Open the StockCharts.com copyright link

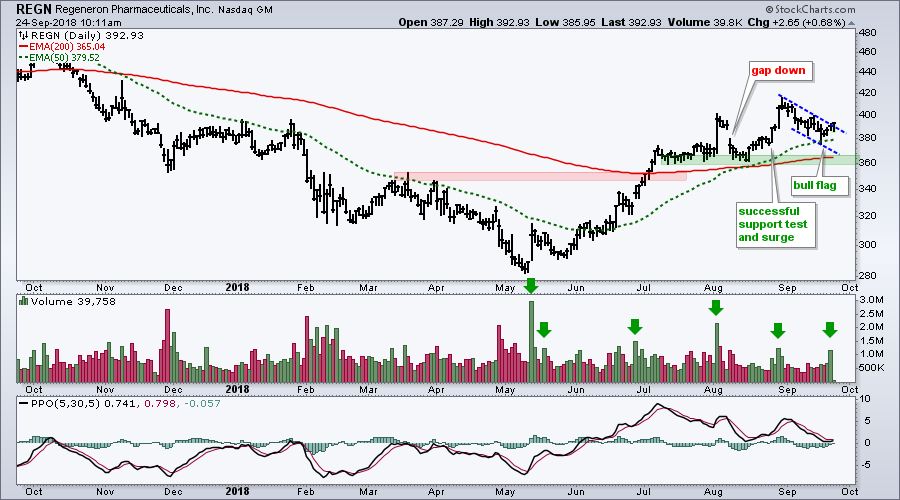[810, 9]
